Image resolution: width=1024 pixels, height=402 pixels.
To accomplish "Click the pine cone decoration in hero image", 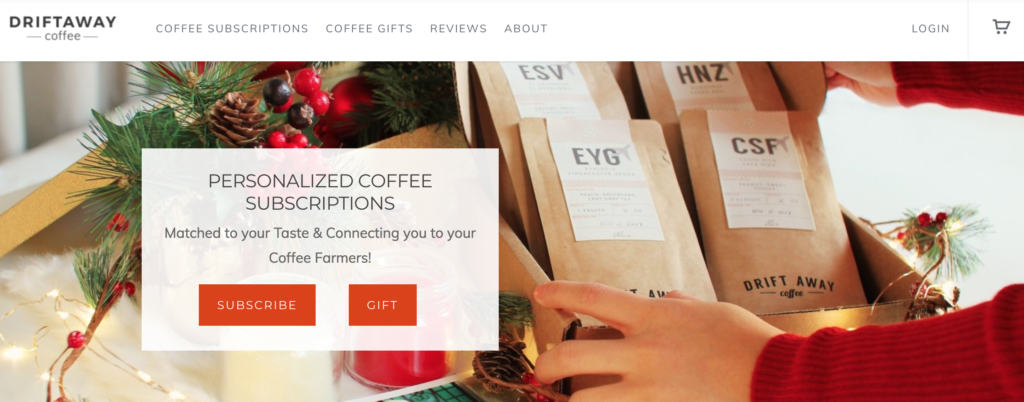I will [238, 119].
